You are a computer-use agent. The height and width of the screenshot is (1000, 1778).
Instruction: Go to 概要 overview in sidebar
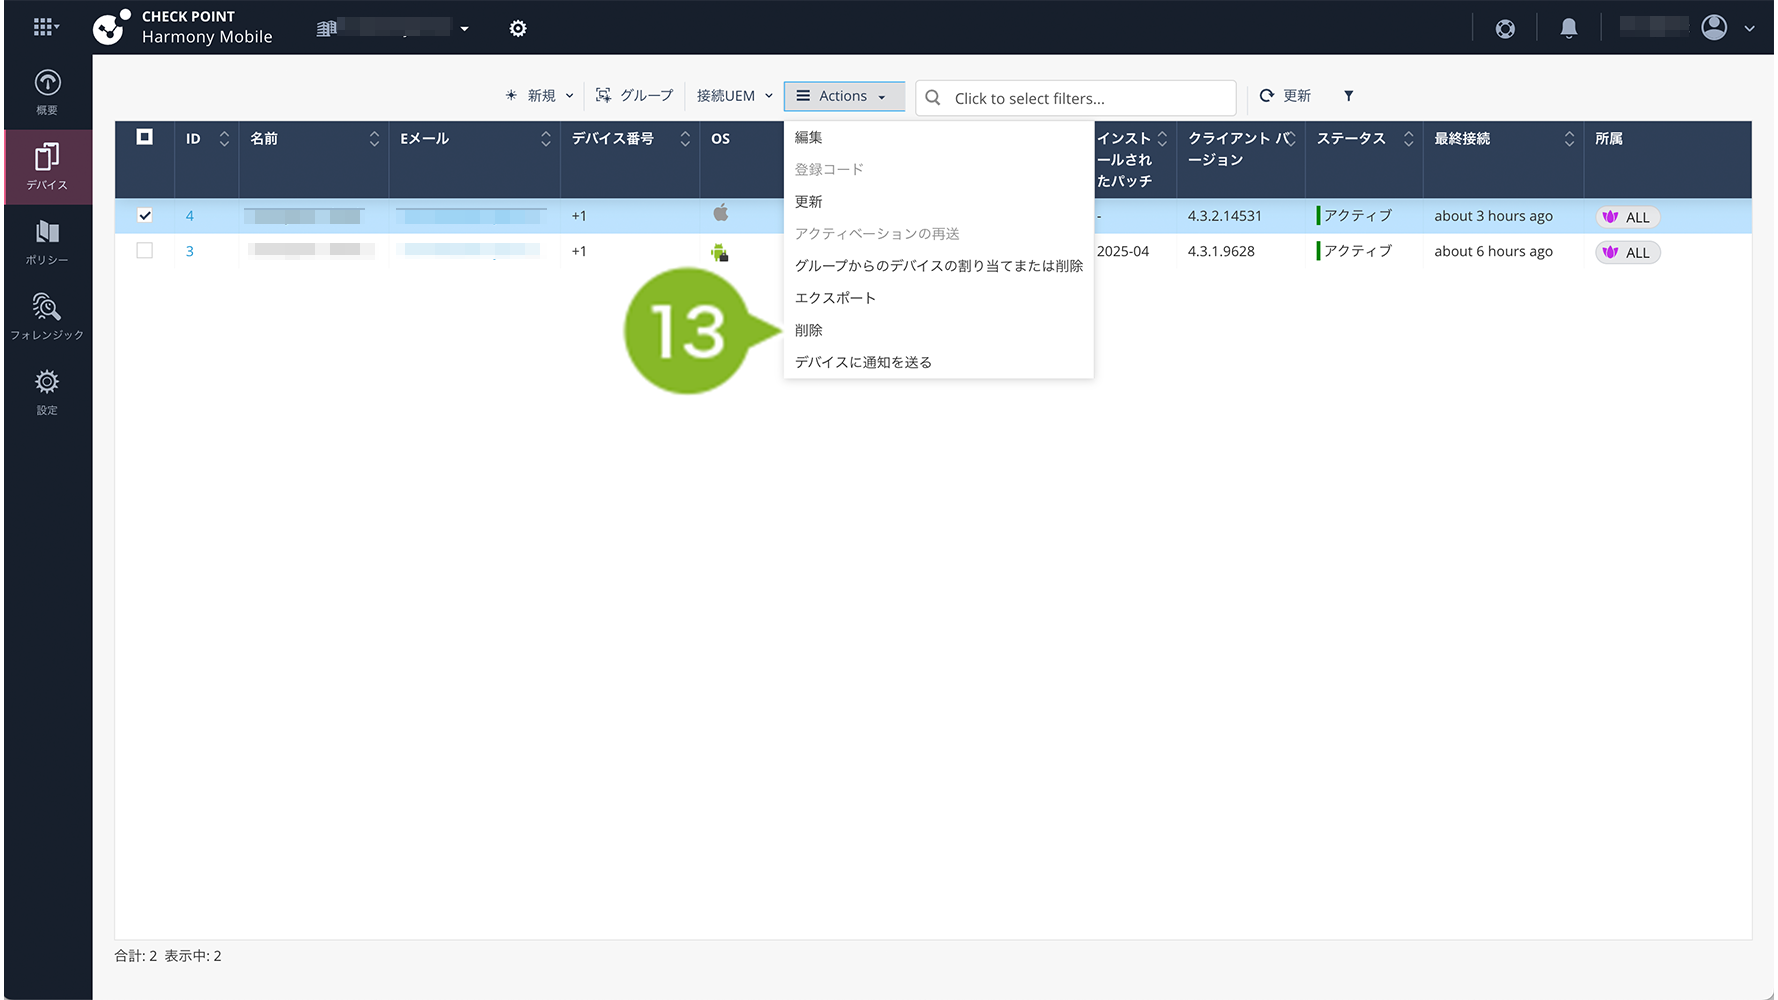[x=47, y=92]
